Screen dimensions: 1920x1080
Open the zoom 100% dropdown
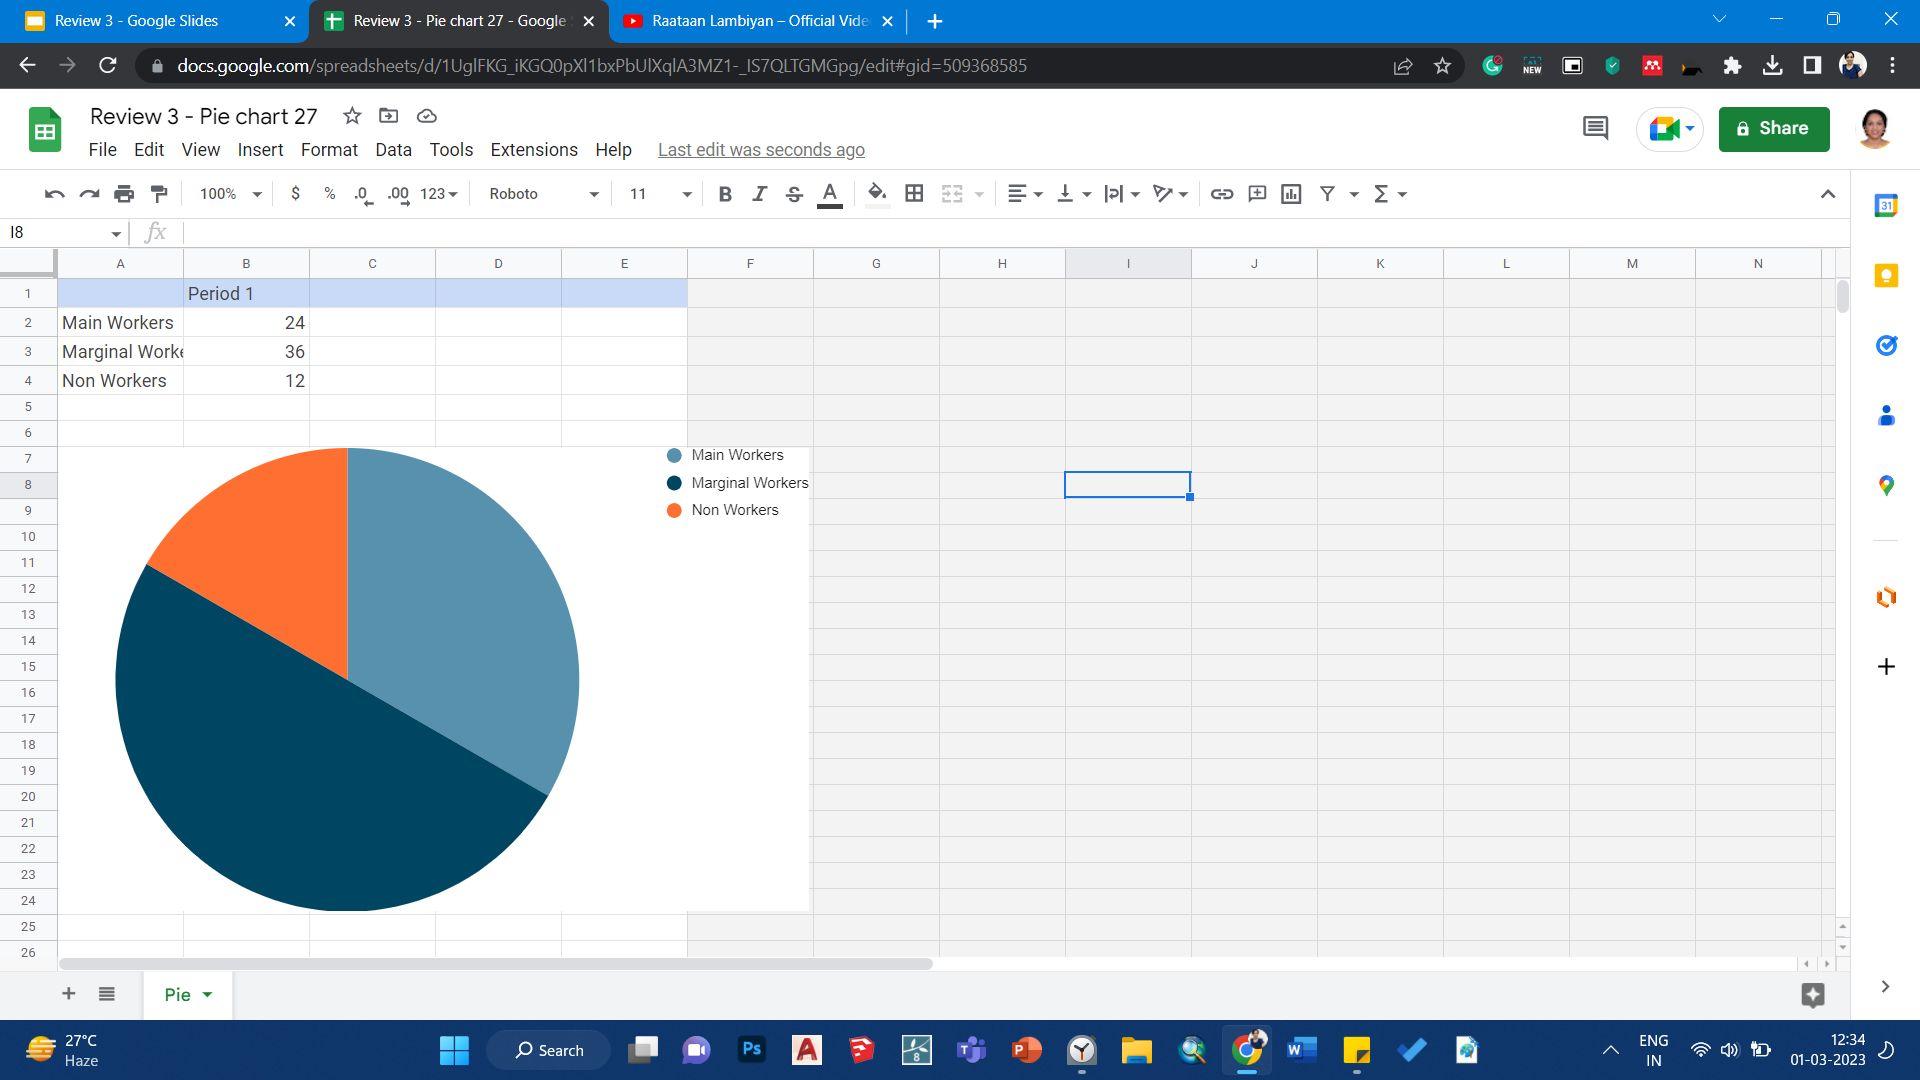click(230, 194)
